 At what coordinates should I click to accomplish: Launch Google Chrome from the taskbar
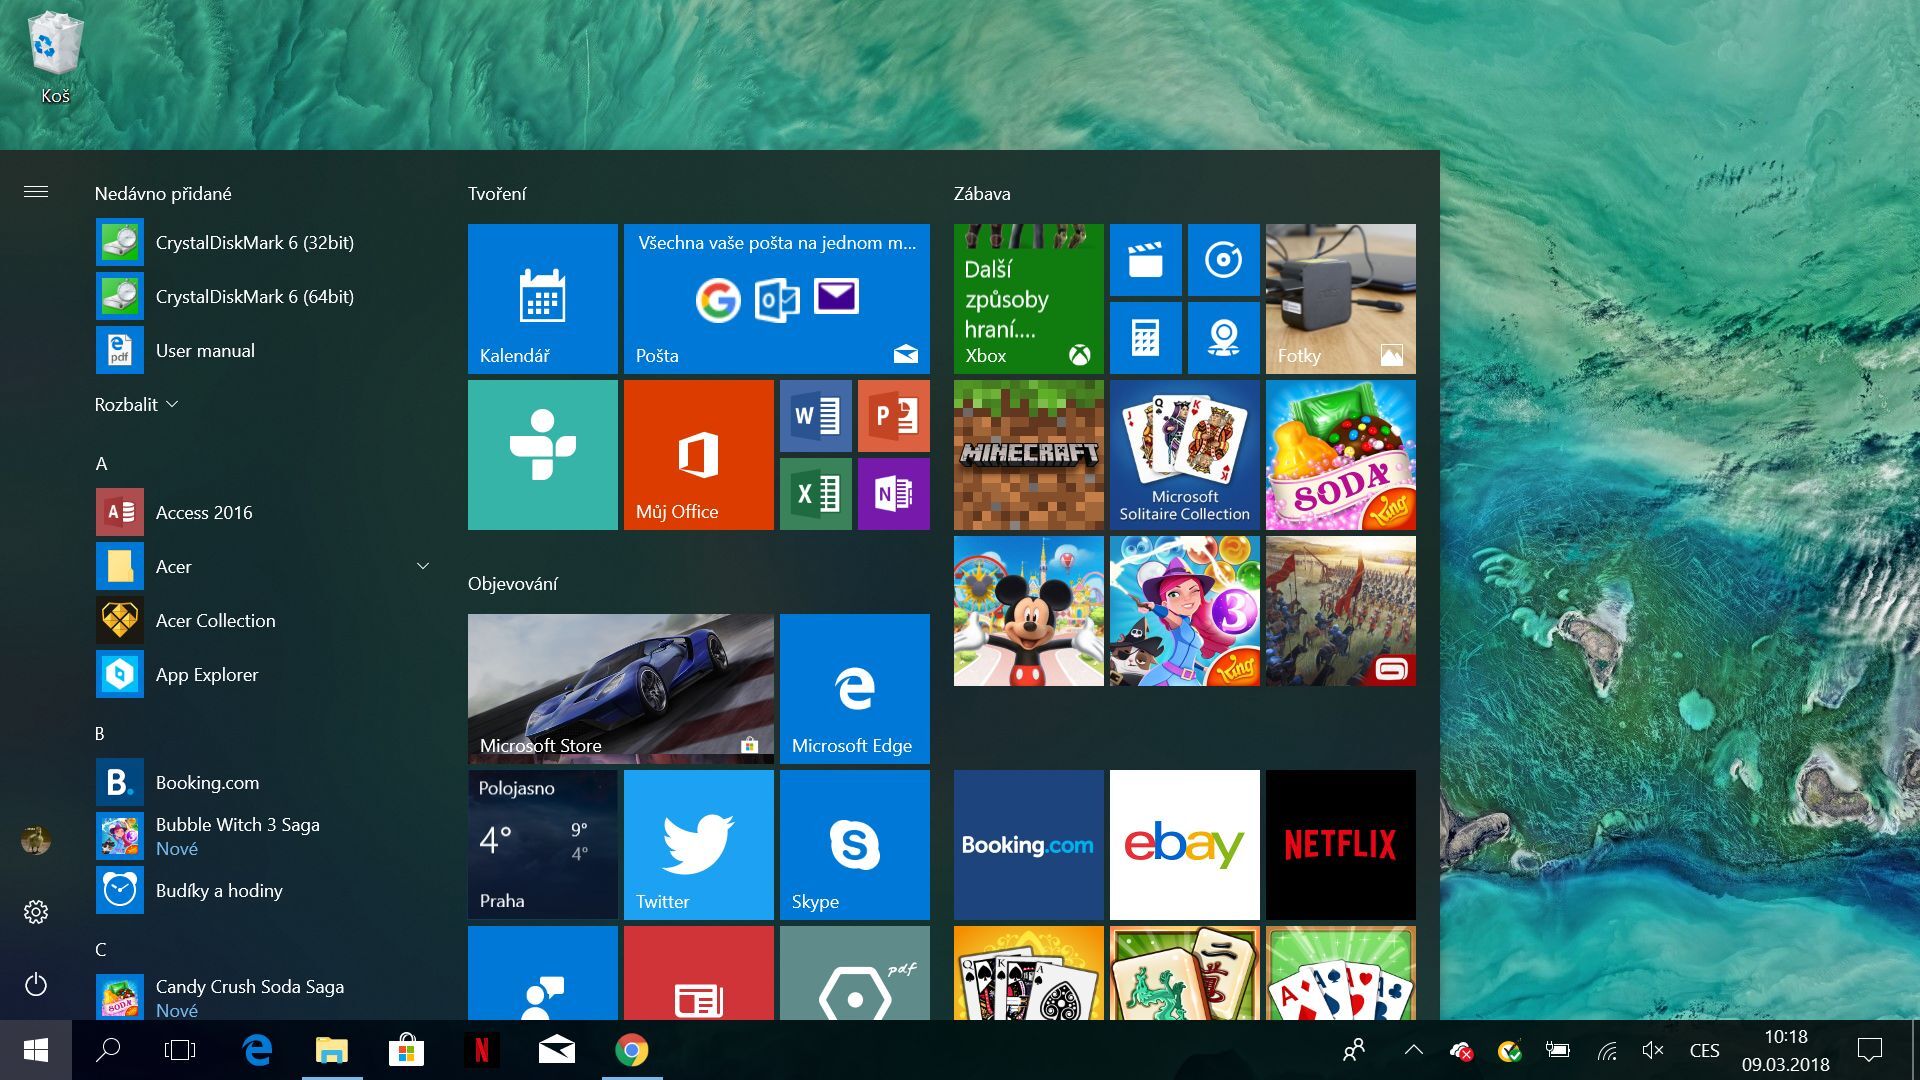click(x=630, y=1051)
